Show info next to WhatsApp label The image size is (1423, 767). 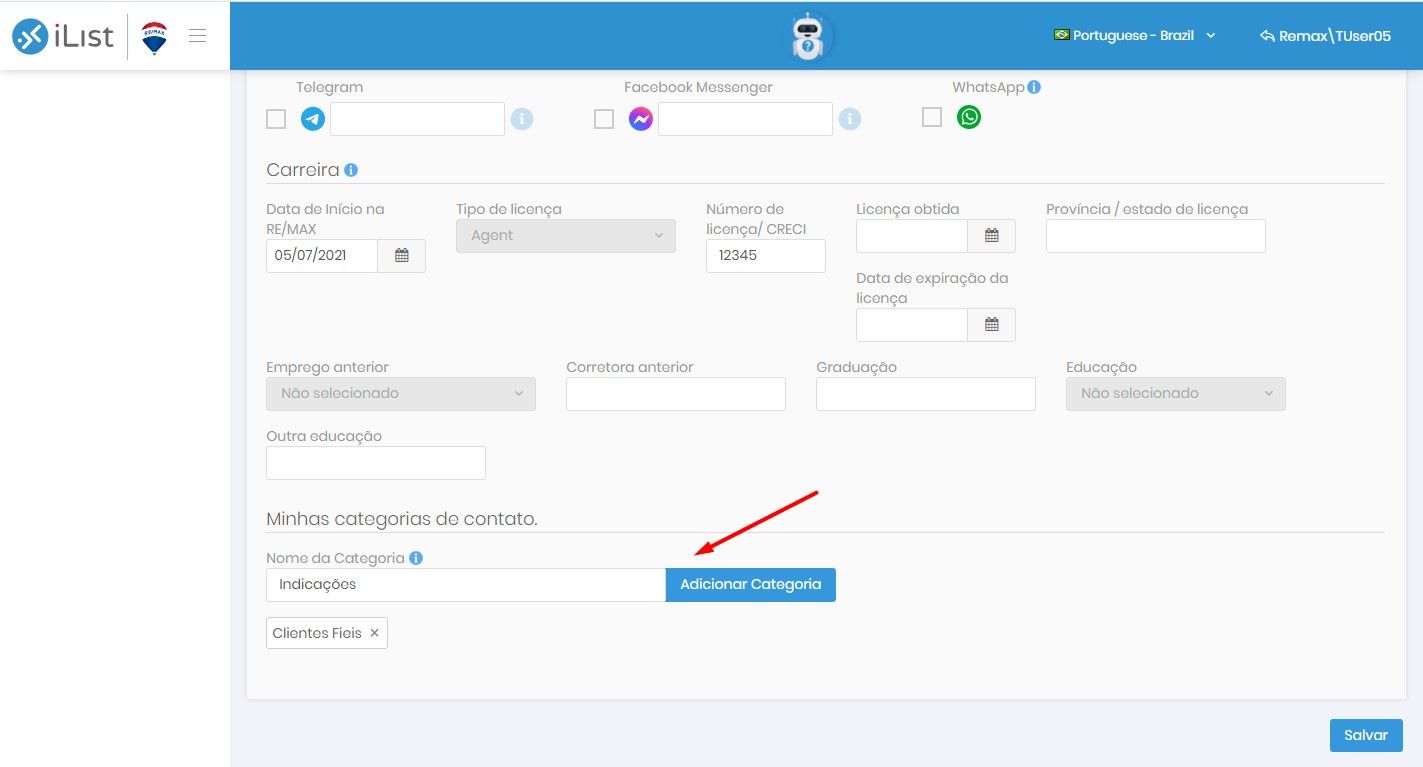click(x=1034, y=87)
